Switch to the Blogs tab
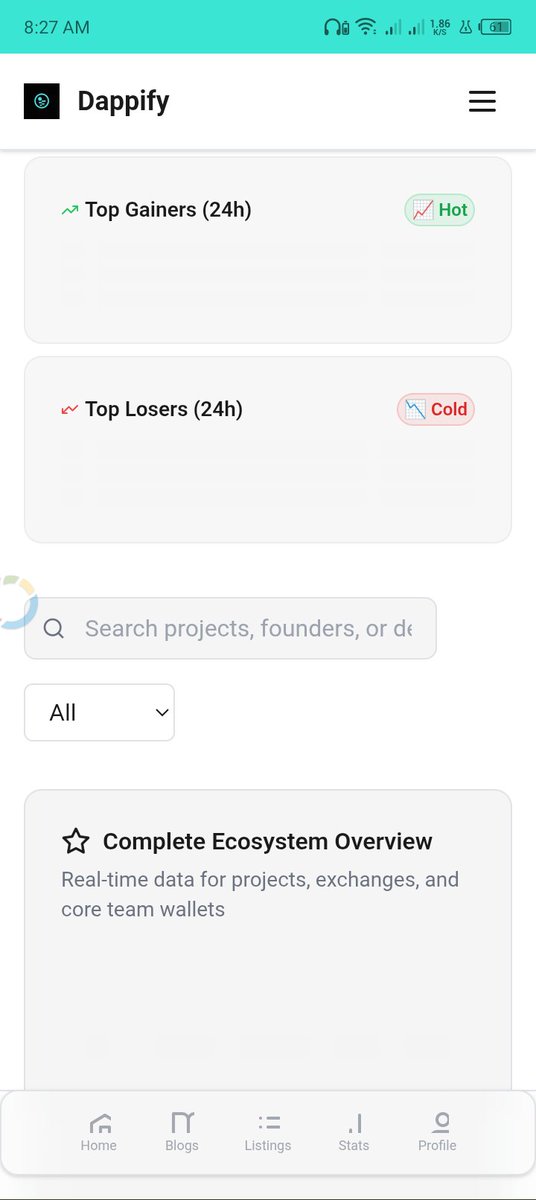The height and width of the screenshot is (1200, 536). [x=182, y=1132]
